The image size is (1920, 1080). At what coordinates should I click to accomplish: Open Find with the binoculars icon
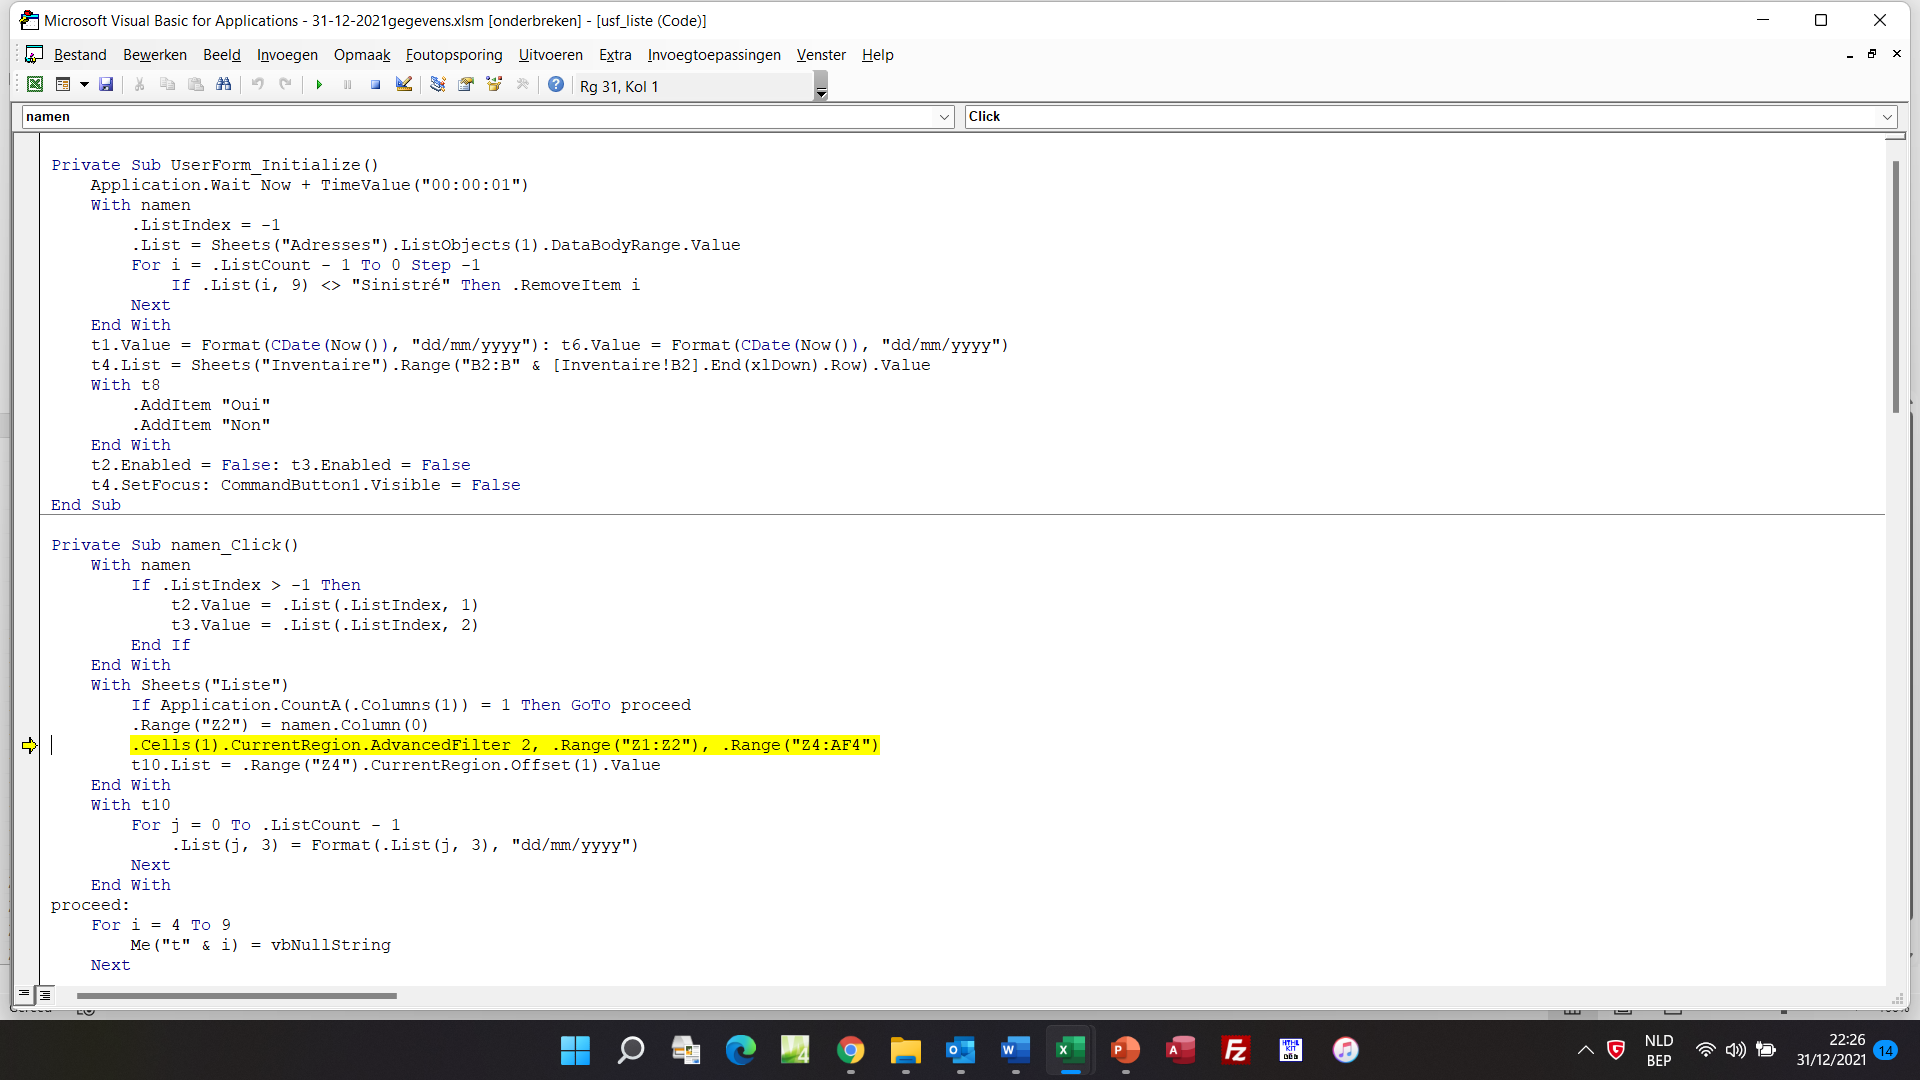click(224, 85)
